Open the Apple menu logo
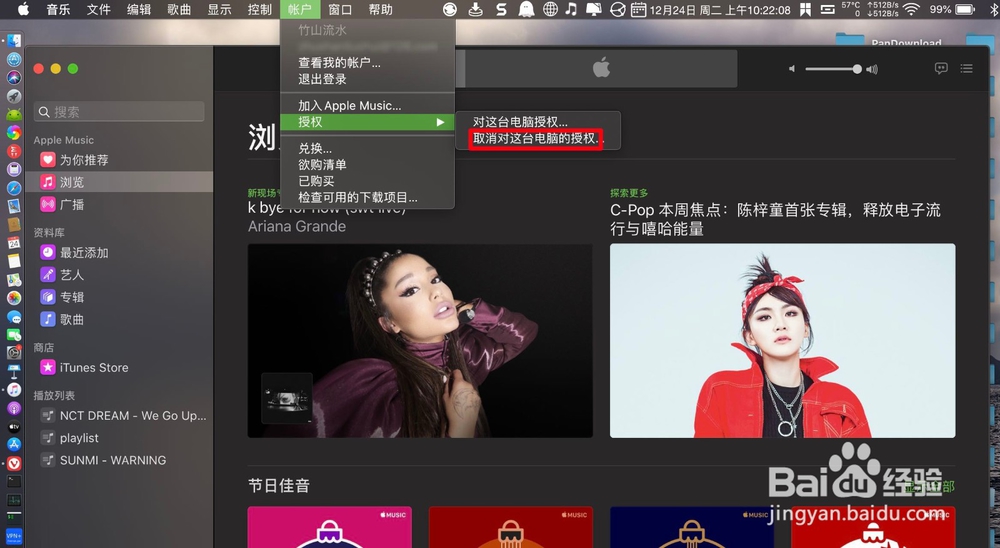 point(23,9)
